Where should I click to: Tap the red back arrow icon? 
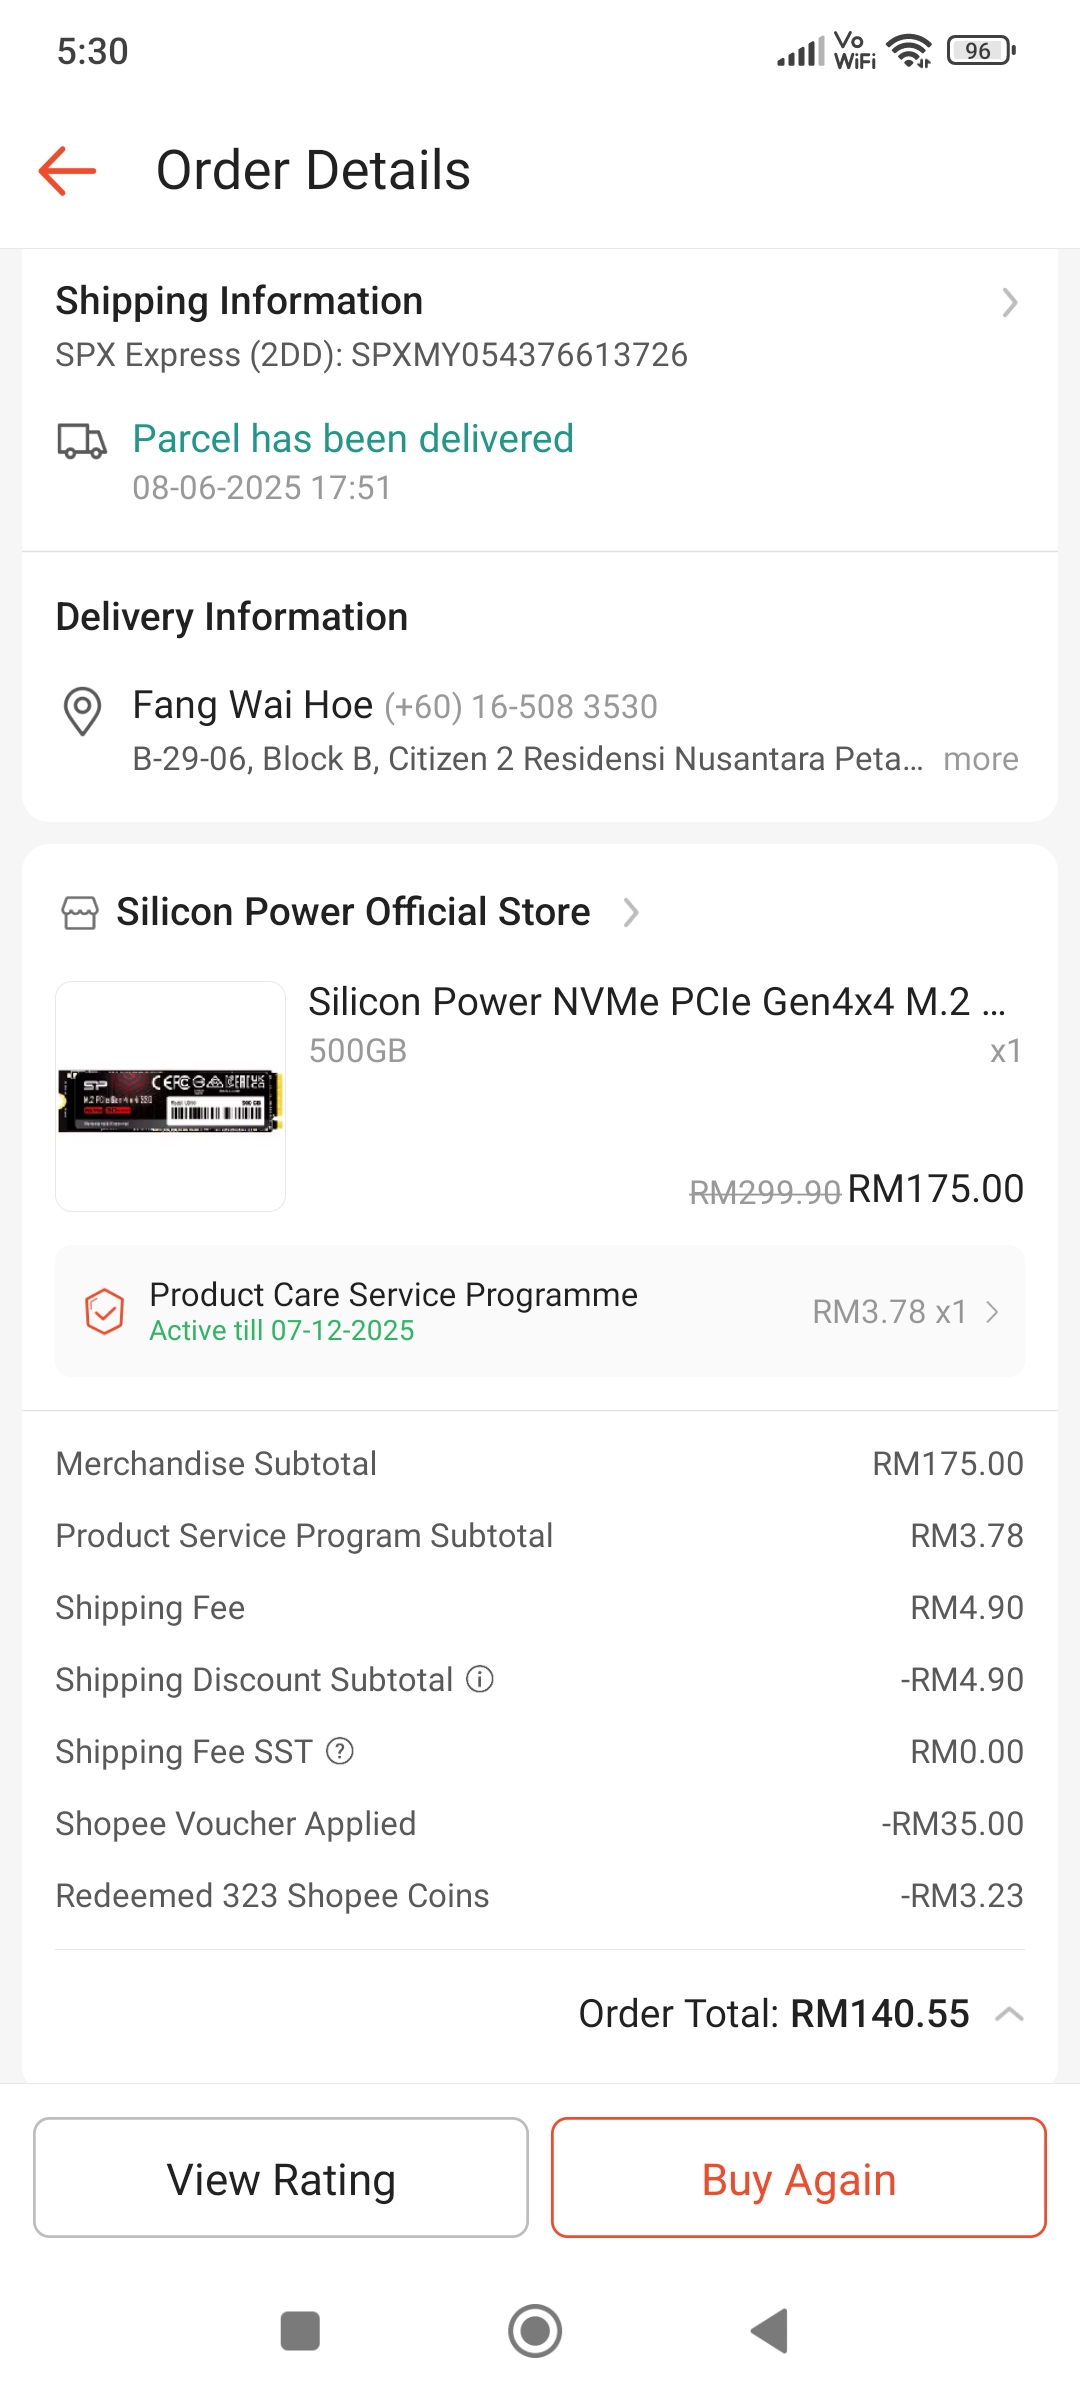point(67,171)
